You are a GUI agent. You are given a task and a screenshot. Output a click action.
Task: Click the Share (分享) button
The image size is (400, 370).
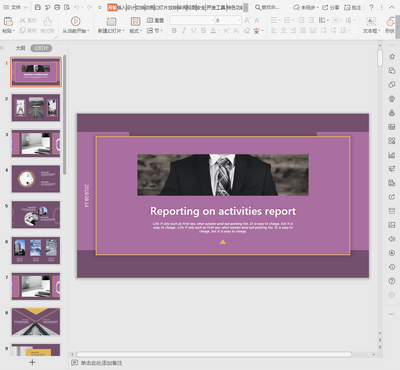point(331,7)
